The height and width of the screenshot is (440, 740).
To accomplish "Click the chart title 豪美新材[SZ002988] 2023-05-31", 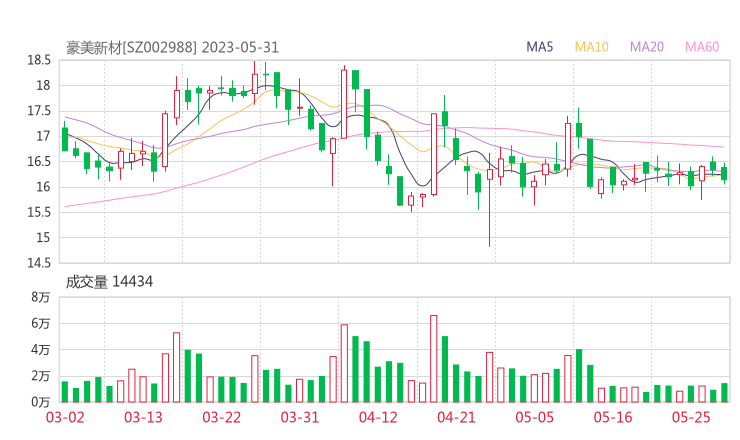I will point(172,48).
